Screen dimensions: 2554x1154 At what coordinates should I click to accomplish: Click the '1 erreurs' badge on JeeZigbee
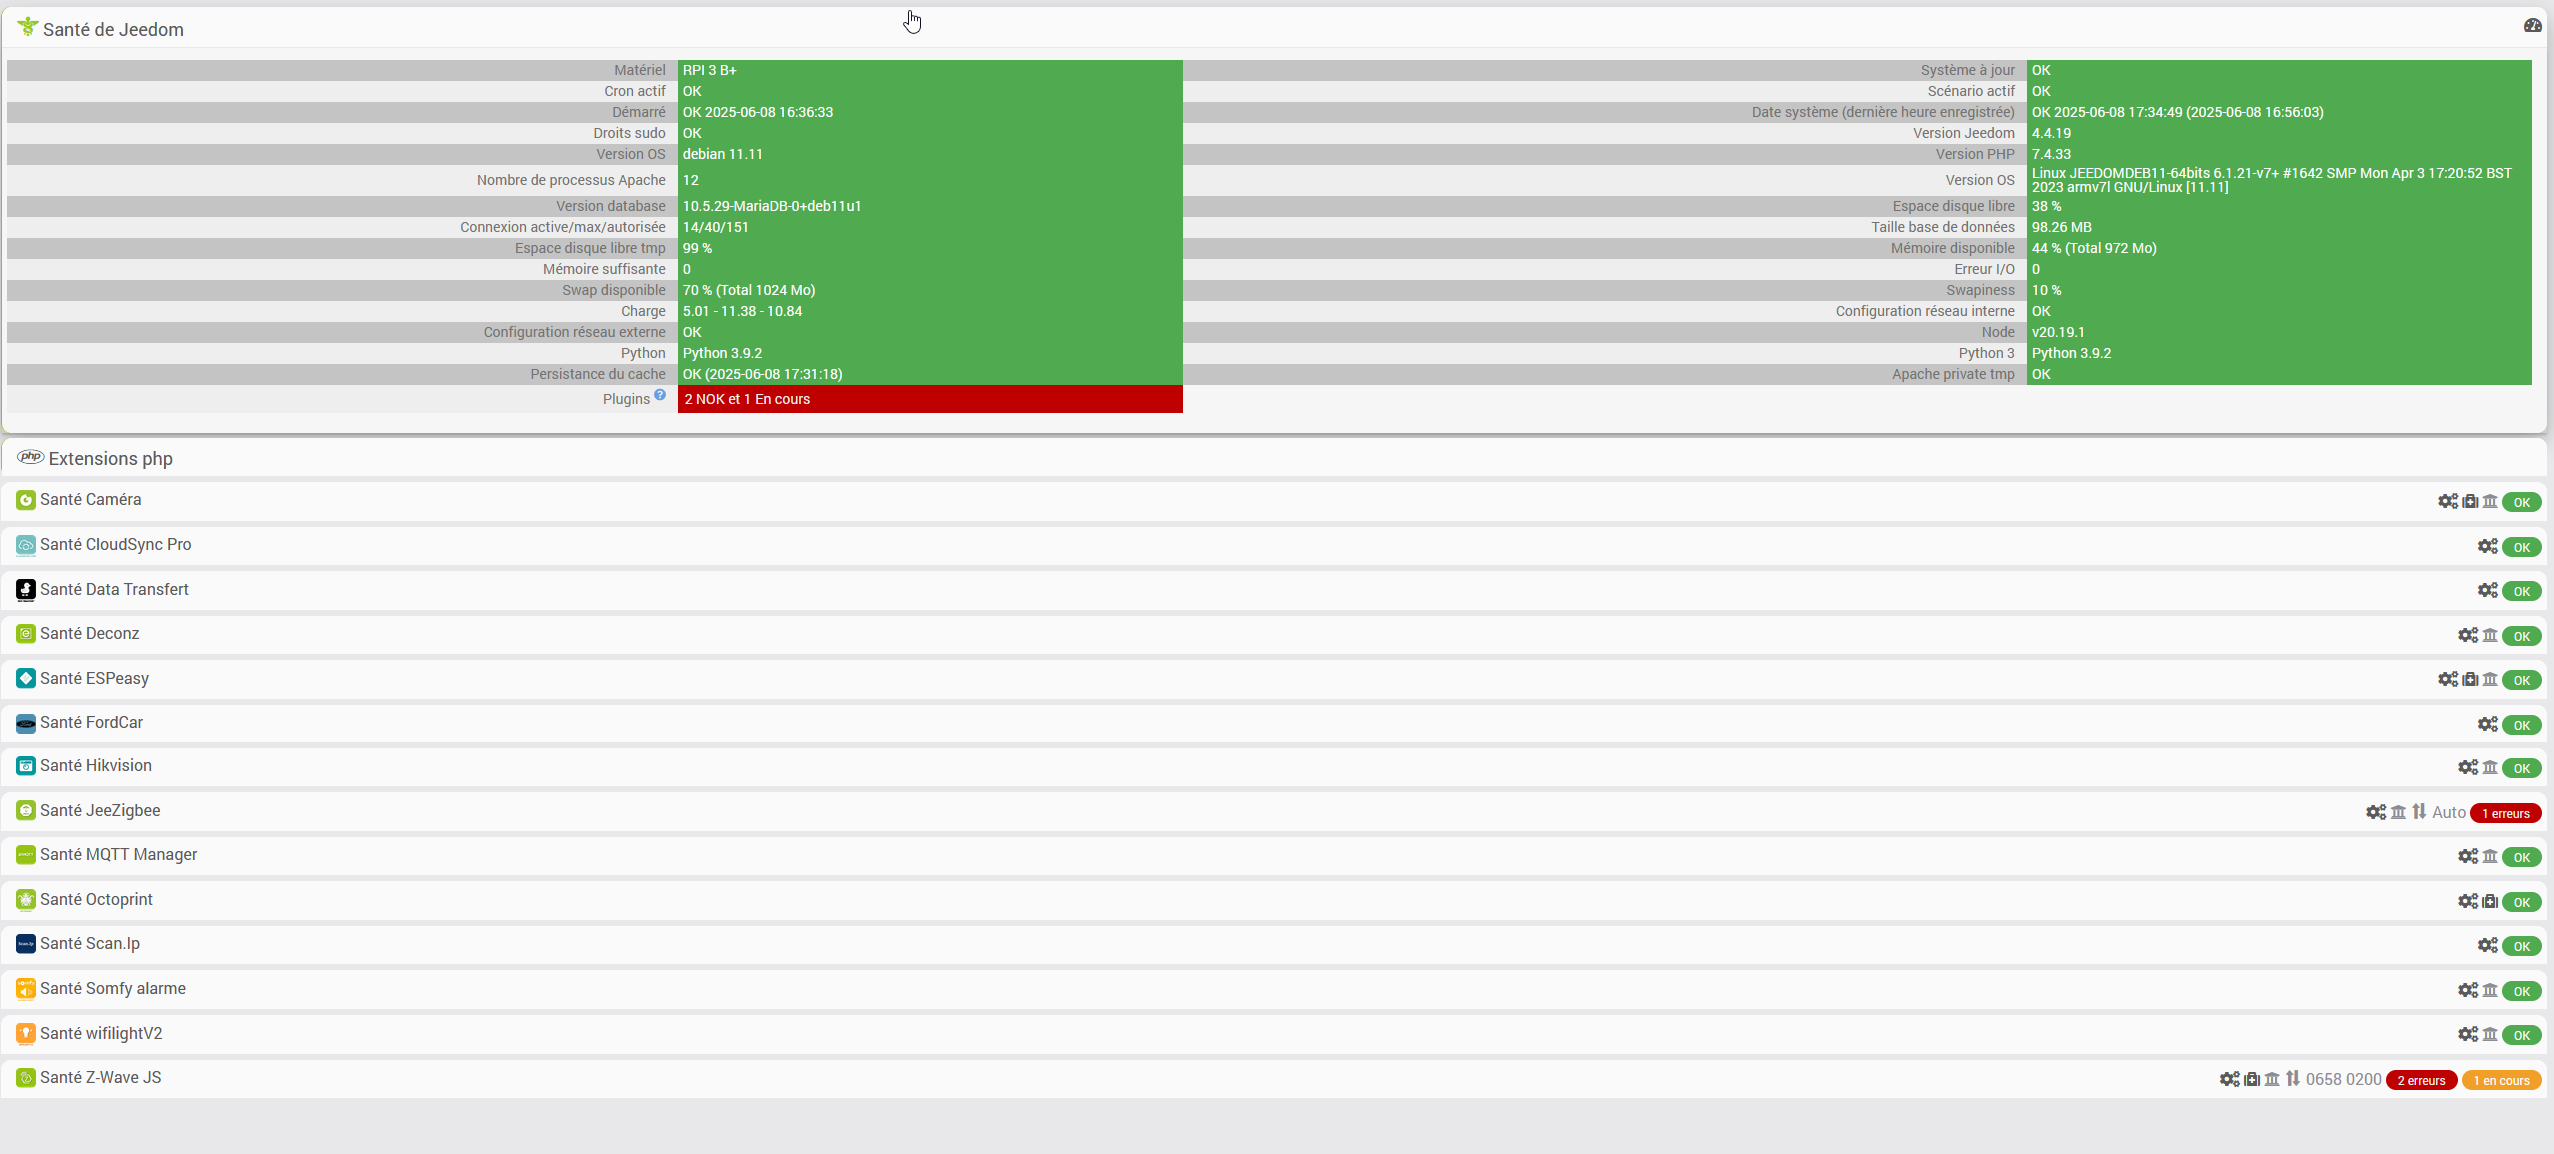[x=2505, y=813]
